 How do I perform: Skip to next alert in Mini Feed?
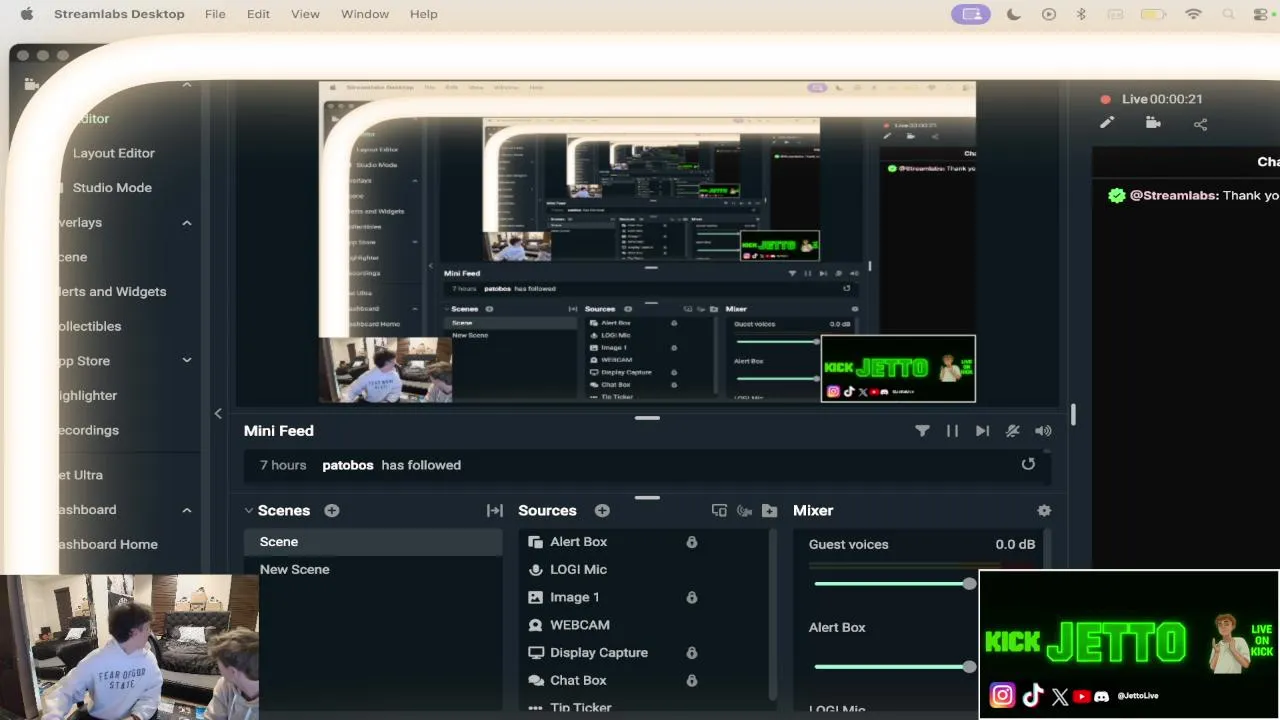[982, 431]
